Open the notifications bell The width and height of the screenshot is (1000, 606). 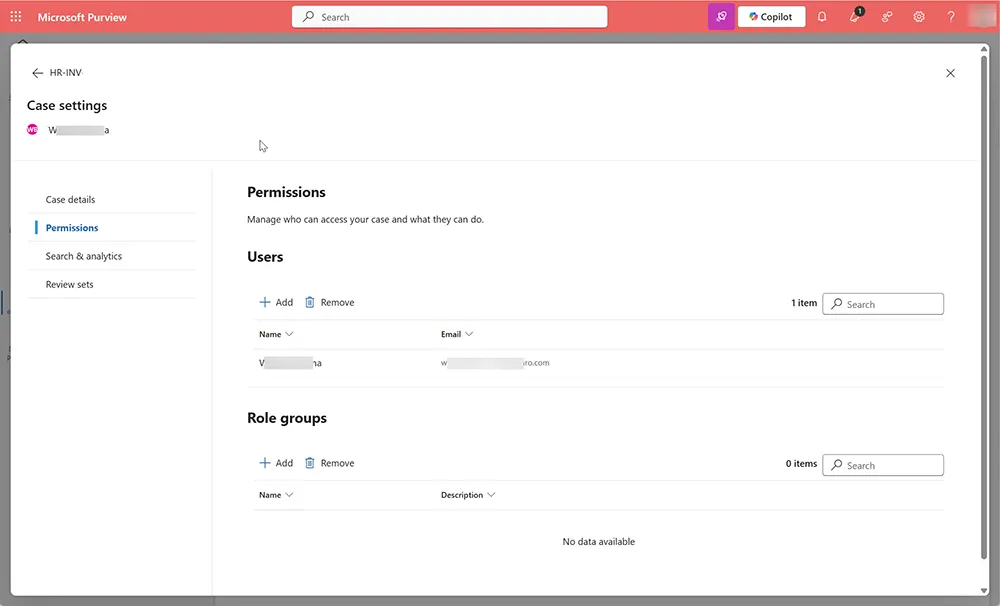[x=822, y=16]
